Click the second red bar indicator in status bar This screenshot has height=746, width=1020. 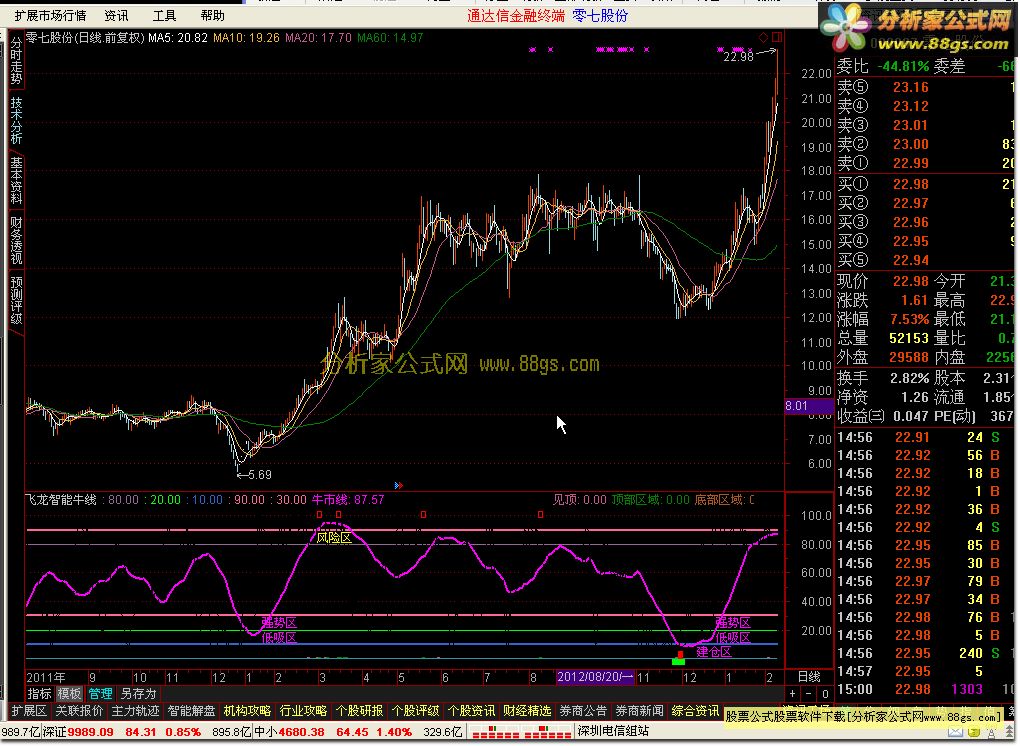[548, 732]
